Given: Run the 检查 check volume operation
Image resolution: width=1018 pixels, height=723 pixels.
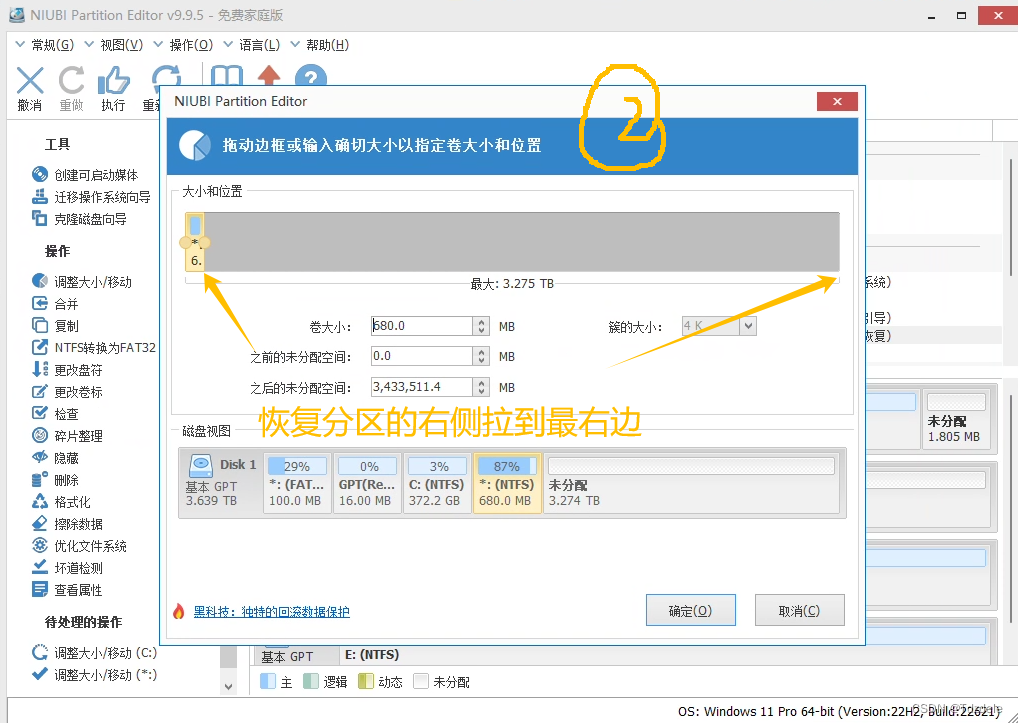Looking at the screenshot, I should point(55,414).
